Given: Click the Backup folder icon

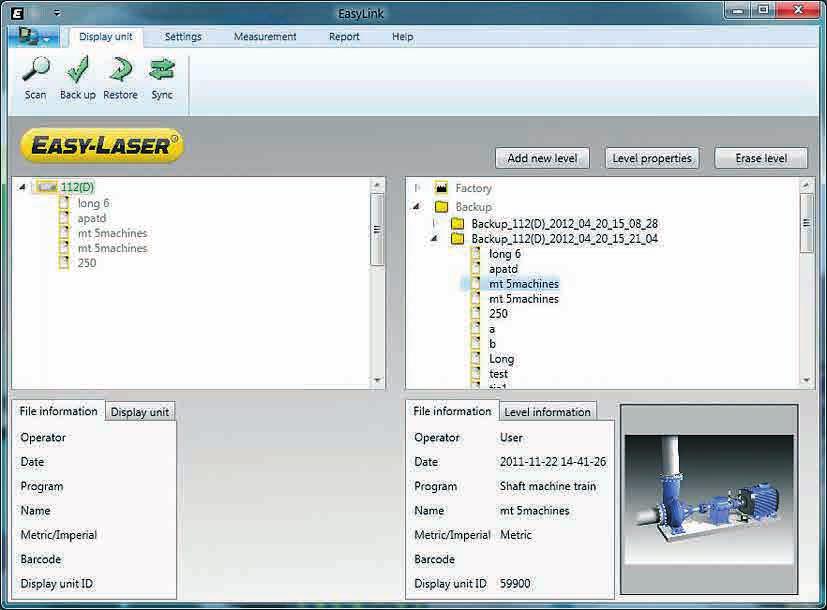Looking at the screenshot, I should [x=441, y=206].
